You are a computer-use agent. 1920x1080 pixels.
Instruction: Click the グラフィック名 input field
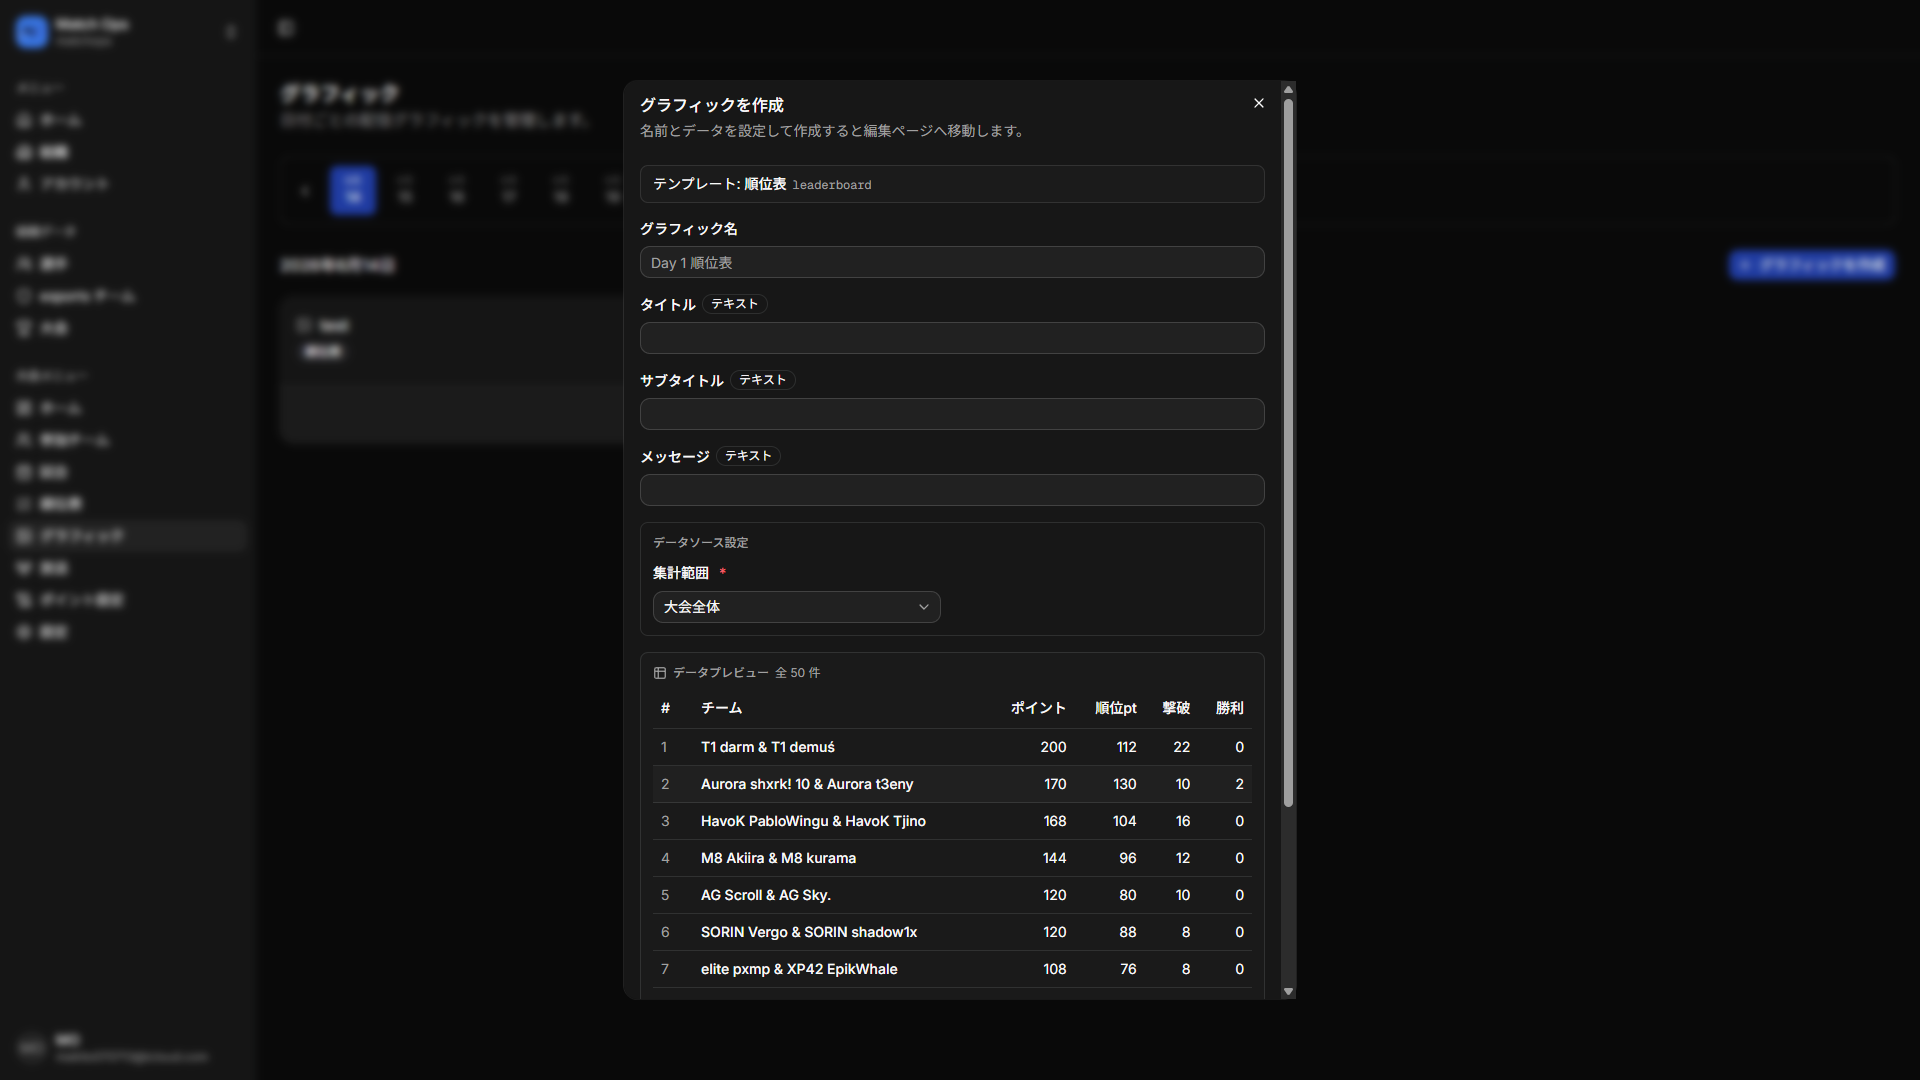952,262
